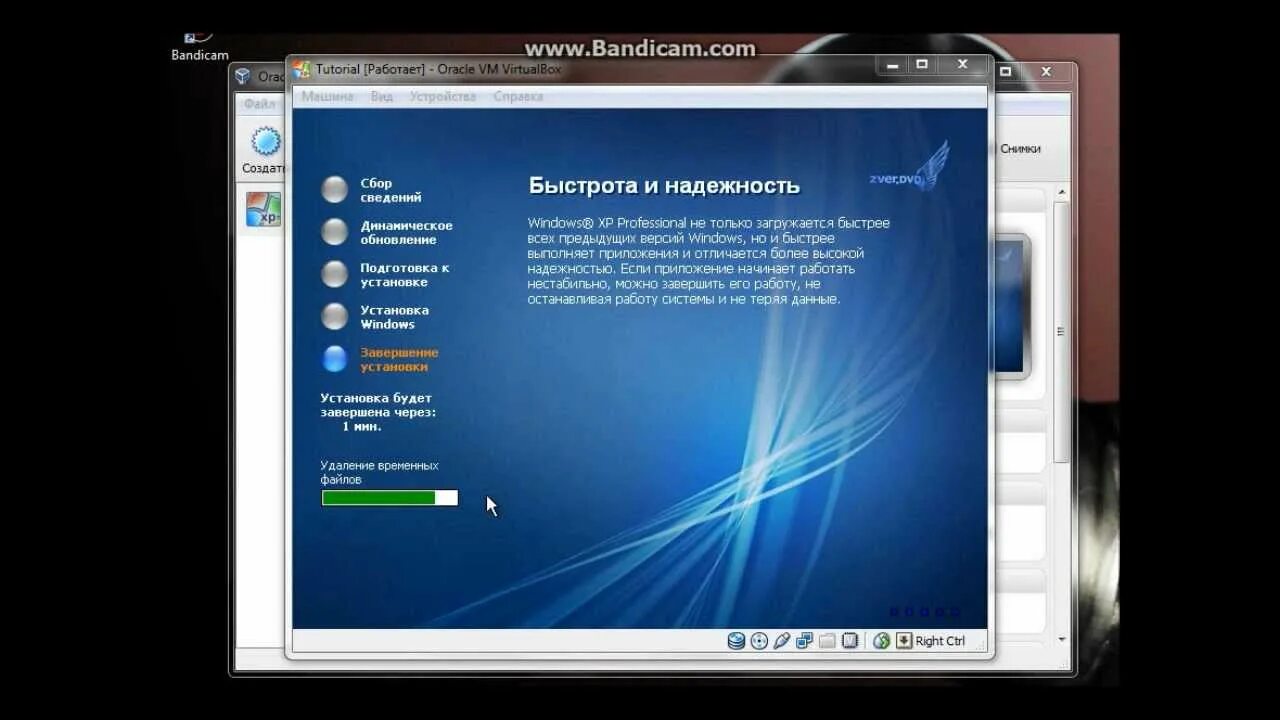Click the Динамическое обновление step bullet
The image size is (1280, 720).
tap(334, 232)
